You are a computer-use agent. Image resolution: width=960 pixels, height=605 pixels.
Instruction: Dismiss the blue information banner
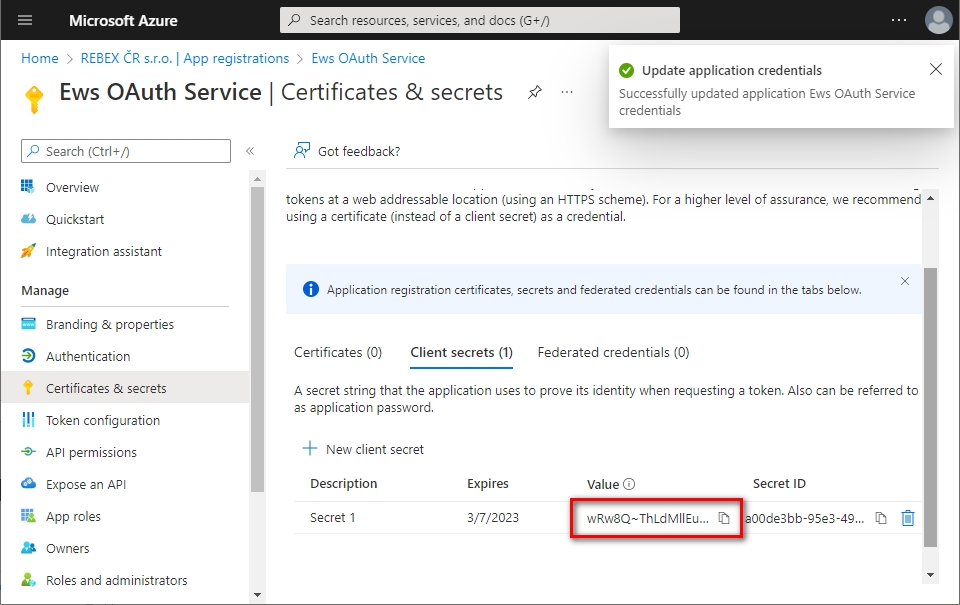point(905,282)
